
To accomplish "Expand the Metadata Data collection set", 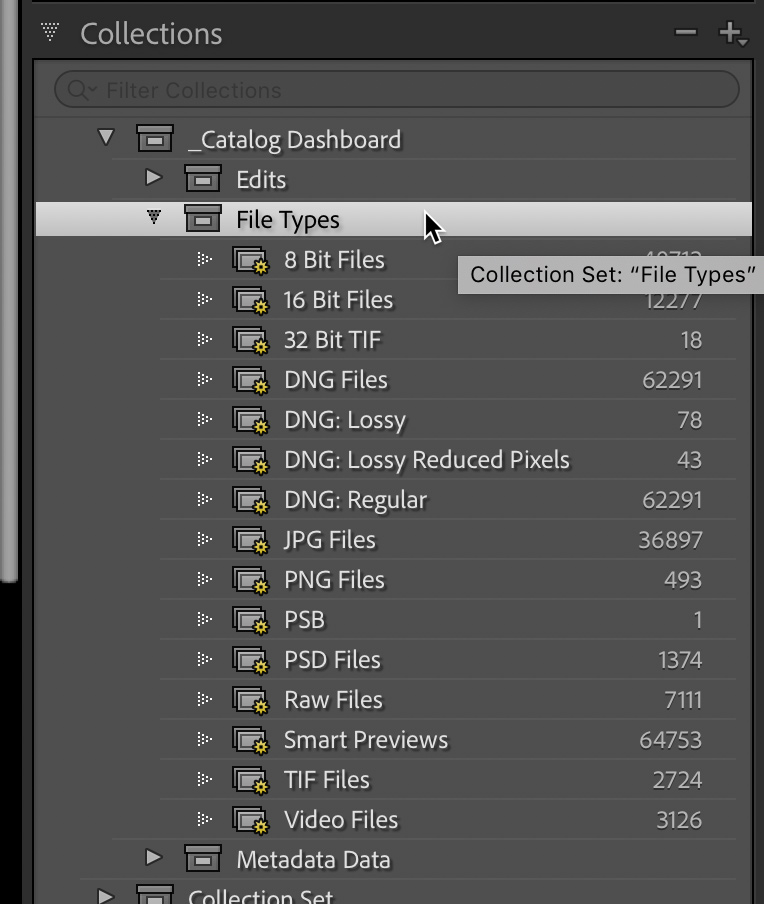I will pyautogui.click(x=153, y=857).
